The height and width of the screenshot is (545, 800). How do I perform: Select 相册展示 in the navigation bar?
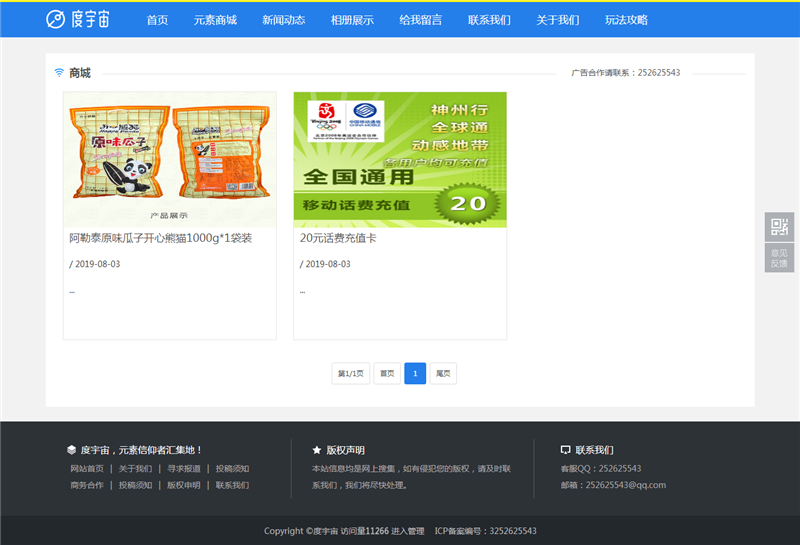[352, 20]
